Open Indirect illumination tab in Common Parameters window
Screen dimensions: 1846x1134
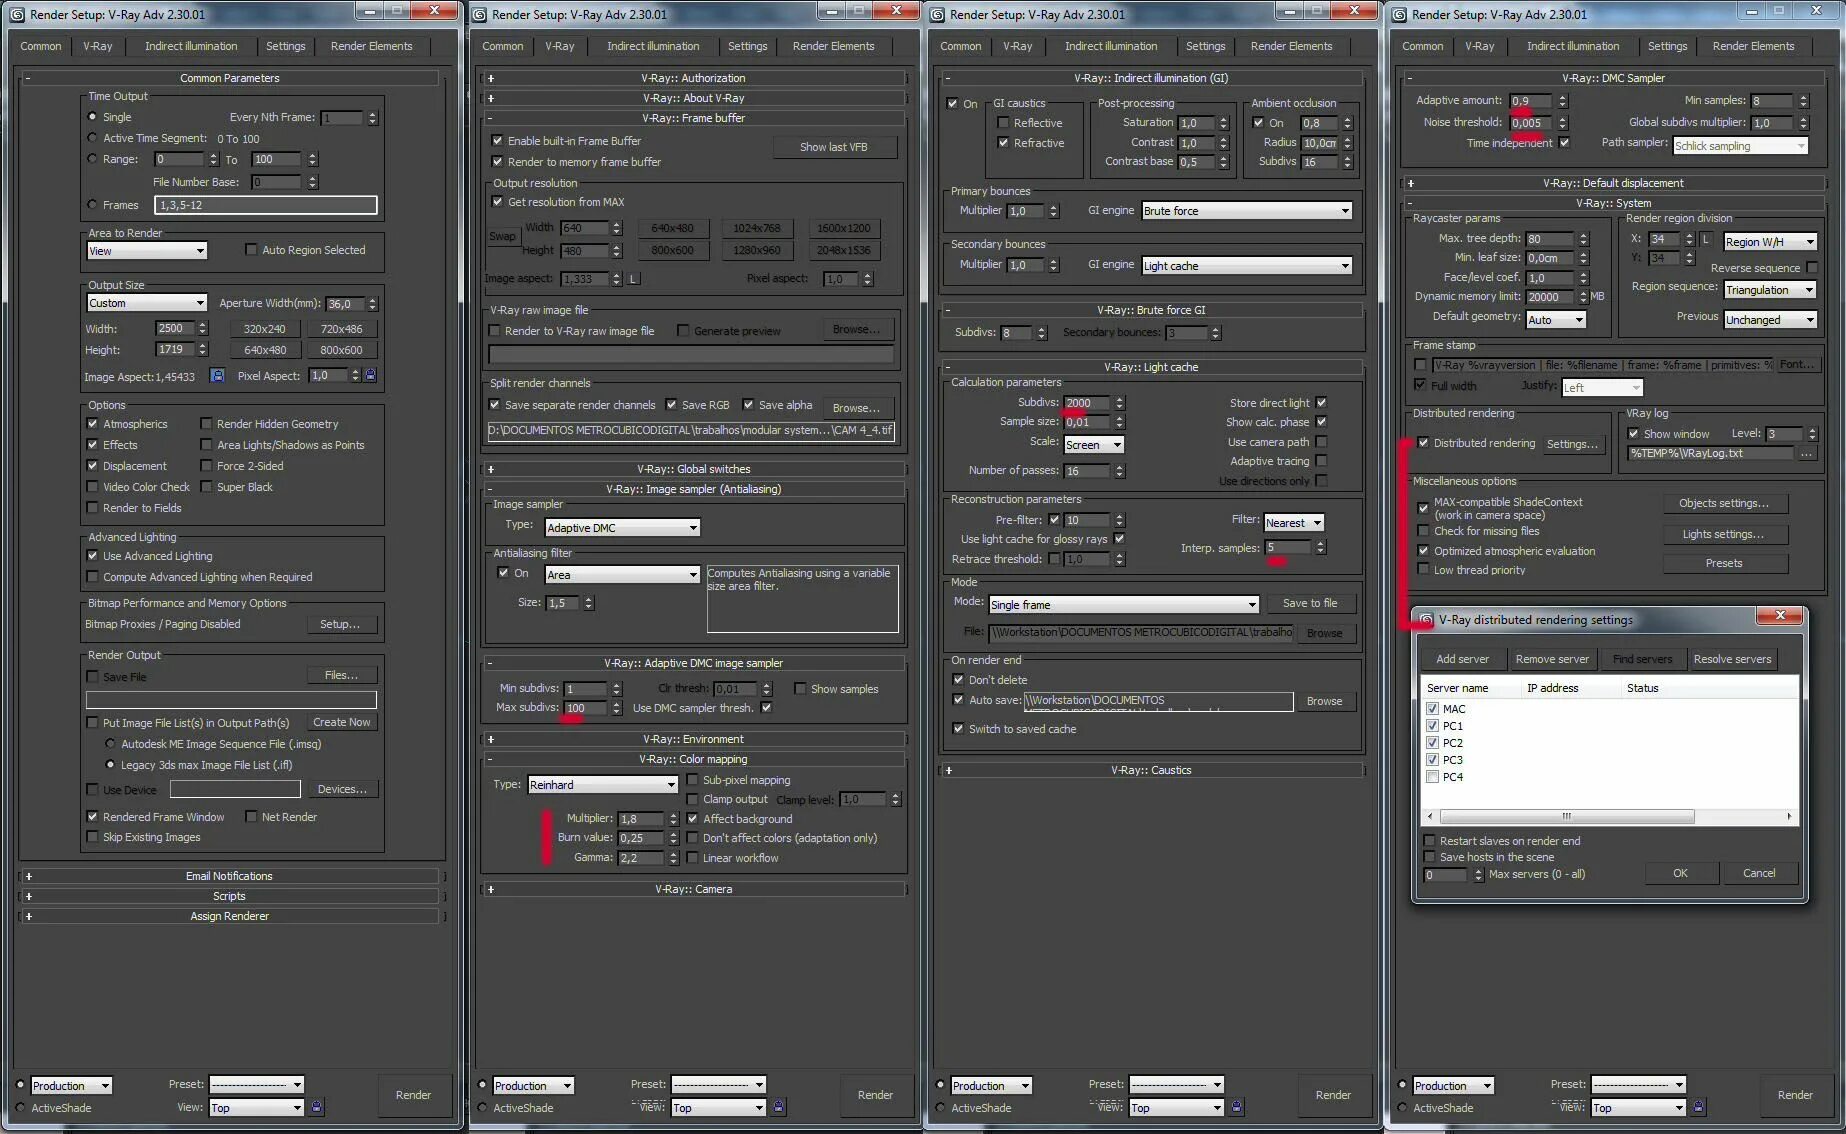pyautogui.click(x=191, y=46)
